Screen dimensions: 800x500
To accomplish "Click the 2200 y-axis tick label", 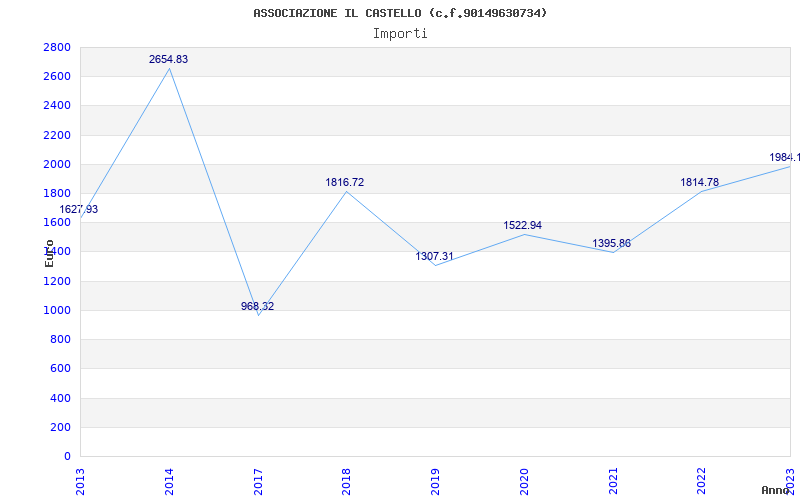I will coord(57,135).
